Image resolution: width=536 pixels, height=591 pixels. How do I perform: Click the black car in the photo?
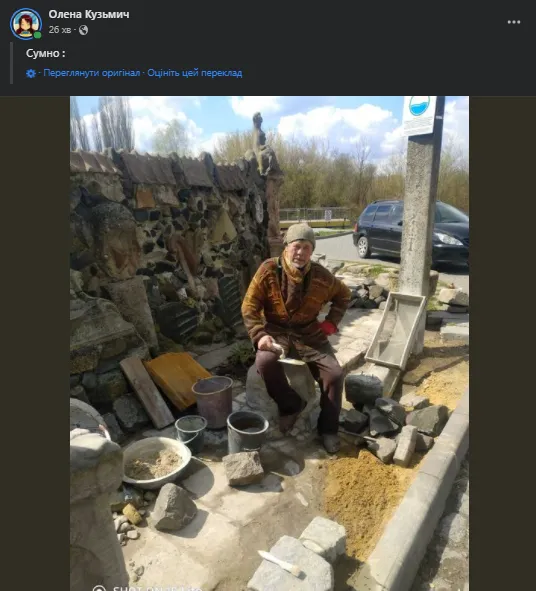pyautogui.click(x=411, y=233)
